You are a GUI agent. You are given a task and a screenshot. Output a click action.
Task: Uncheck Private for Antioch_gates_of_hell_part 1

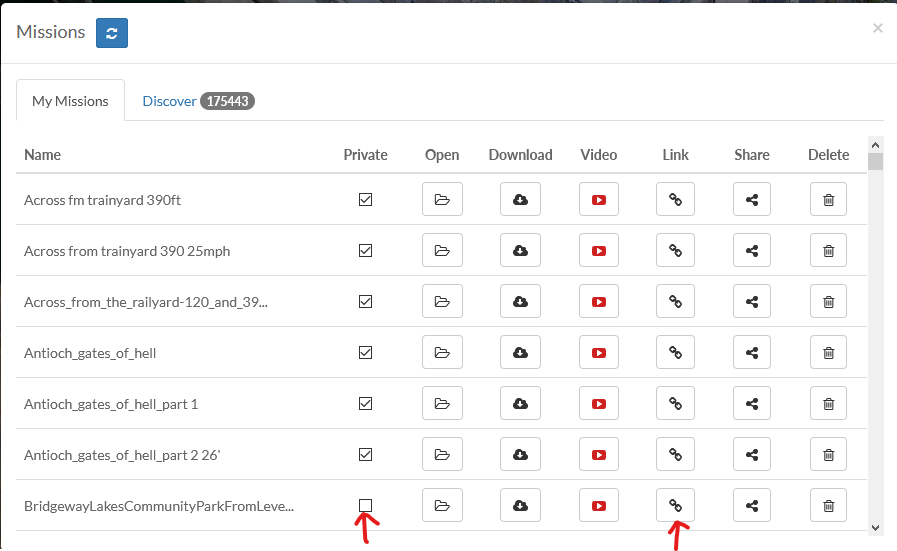click(365, 403)
